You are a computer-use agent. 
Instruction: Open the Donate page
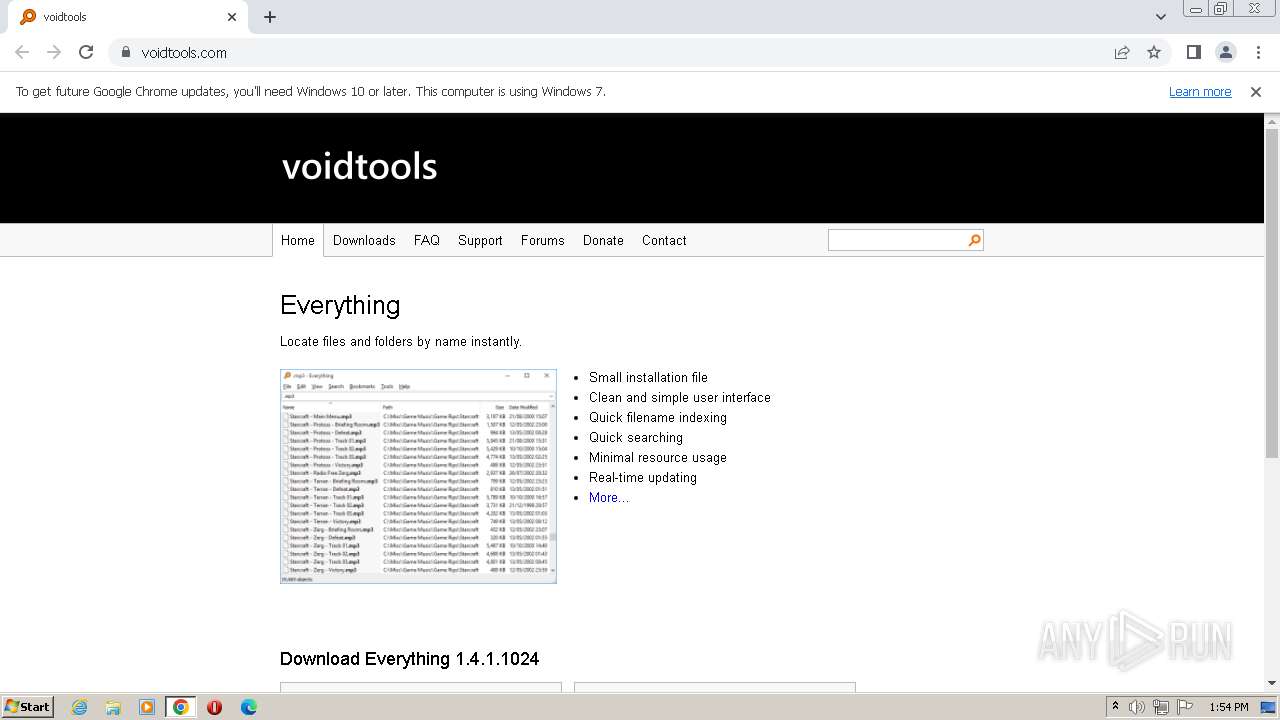[x=603, y=240]
